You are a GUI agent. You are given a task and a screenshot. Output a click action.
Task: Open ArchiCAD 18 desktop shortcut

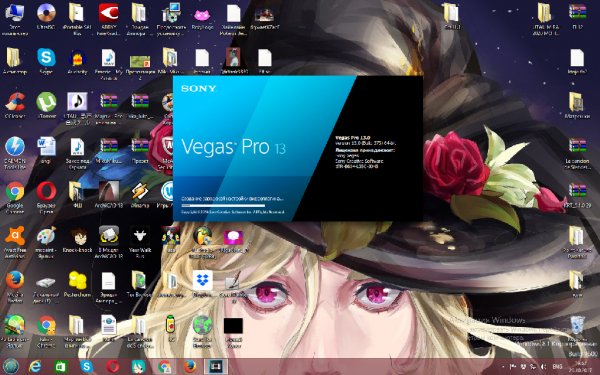pos(109,191)
